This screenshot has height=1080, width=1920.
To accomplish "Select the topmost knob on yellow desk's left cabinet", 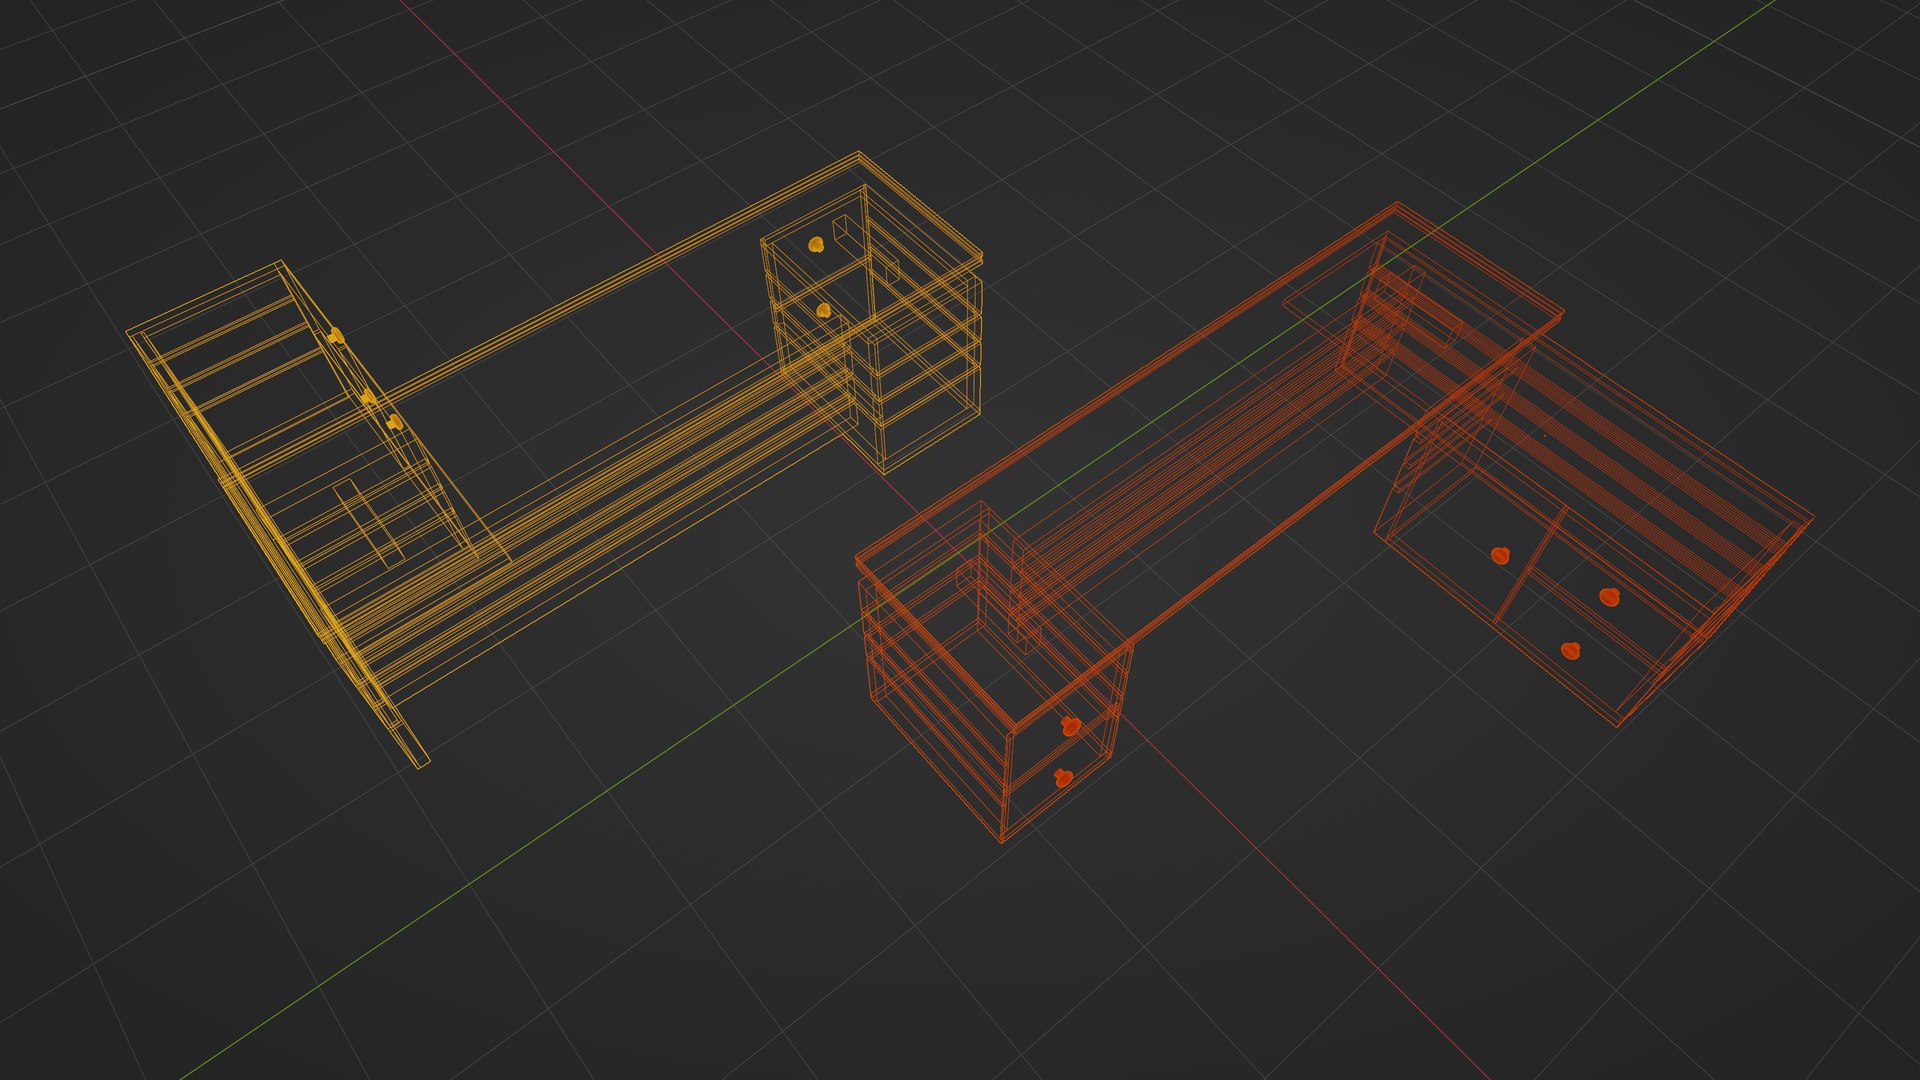I will pos(336,335).
